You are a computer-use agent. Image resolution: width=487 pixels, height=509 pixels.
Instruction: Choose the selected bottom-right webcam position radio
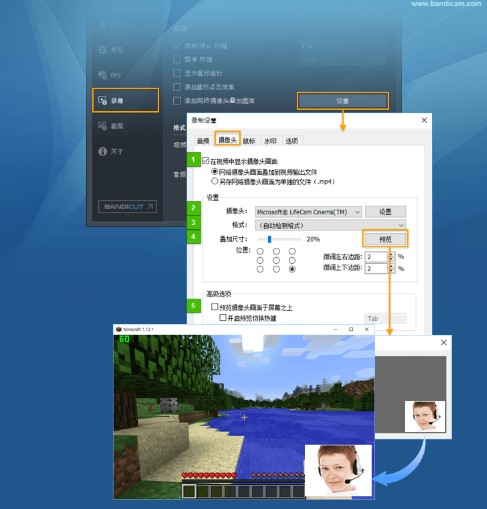pos(292,269)
